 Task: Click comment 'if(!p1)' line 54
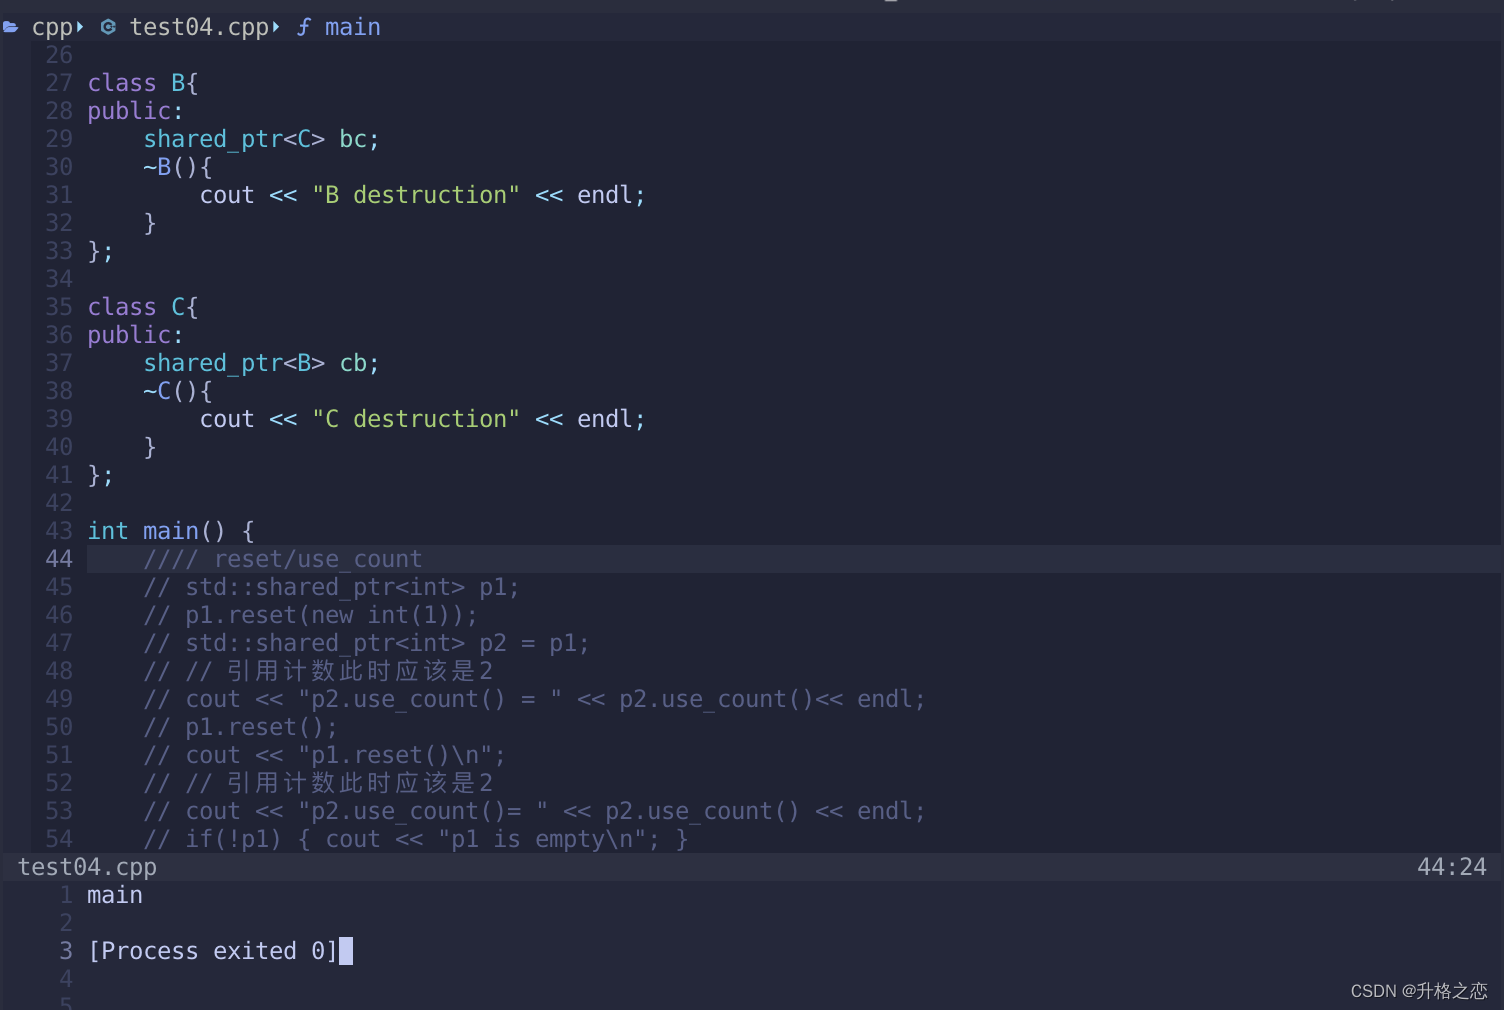(415, 839)
